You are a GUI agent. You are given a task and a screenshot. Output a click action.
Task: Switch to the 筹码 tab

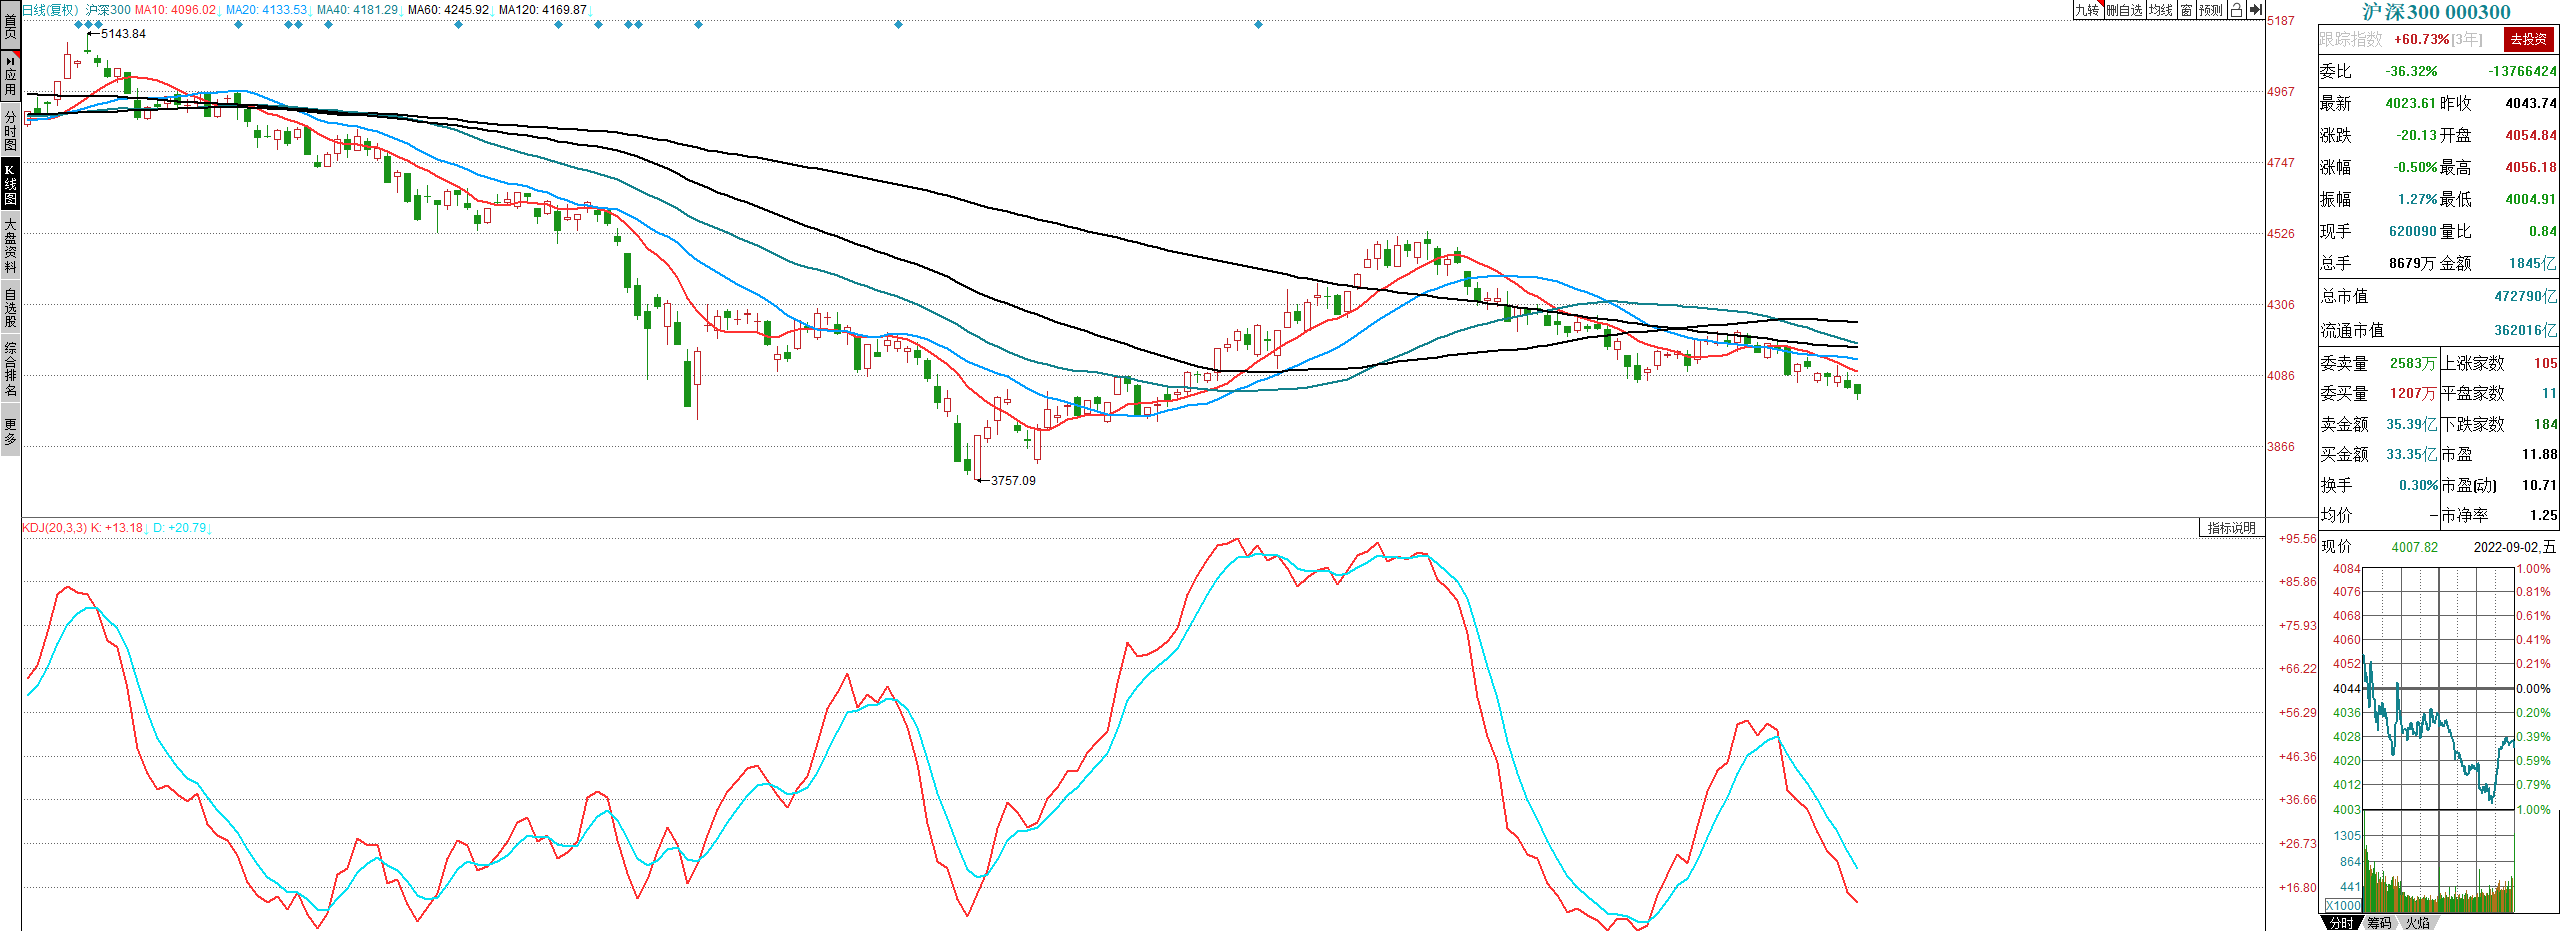pos(2379,923)
